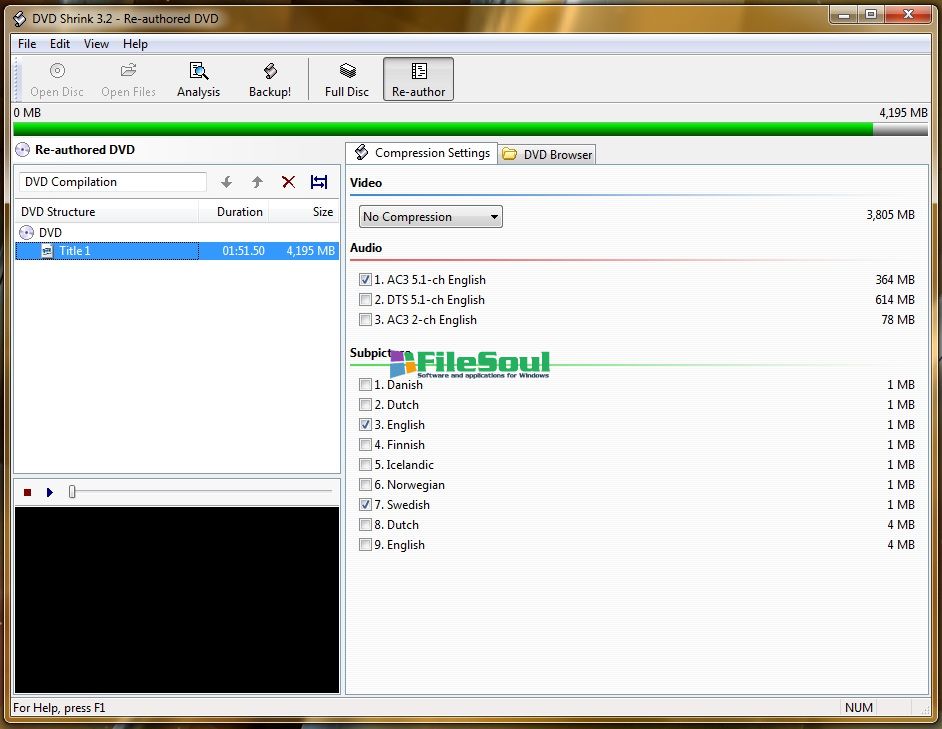Switch to the DVD Browser tab
This screenshot has width=942, height=729.
pyautogui.click(x=548, y=155)
